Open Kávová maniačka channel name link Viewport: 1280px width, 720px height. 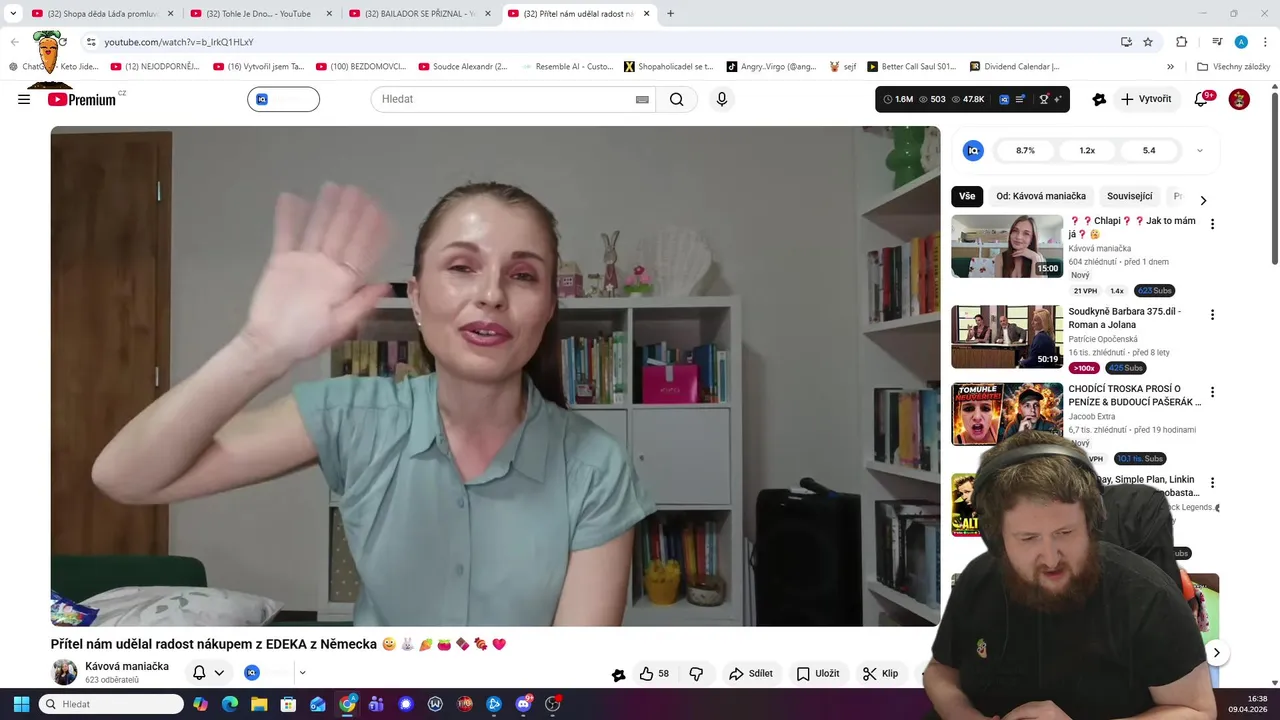pyautogui.click(x=127, y=666)
